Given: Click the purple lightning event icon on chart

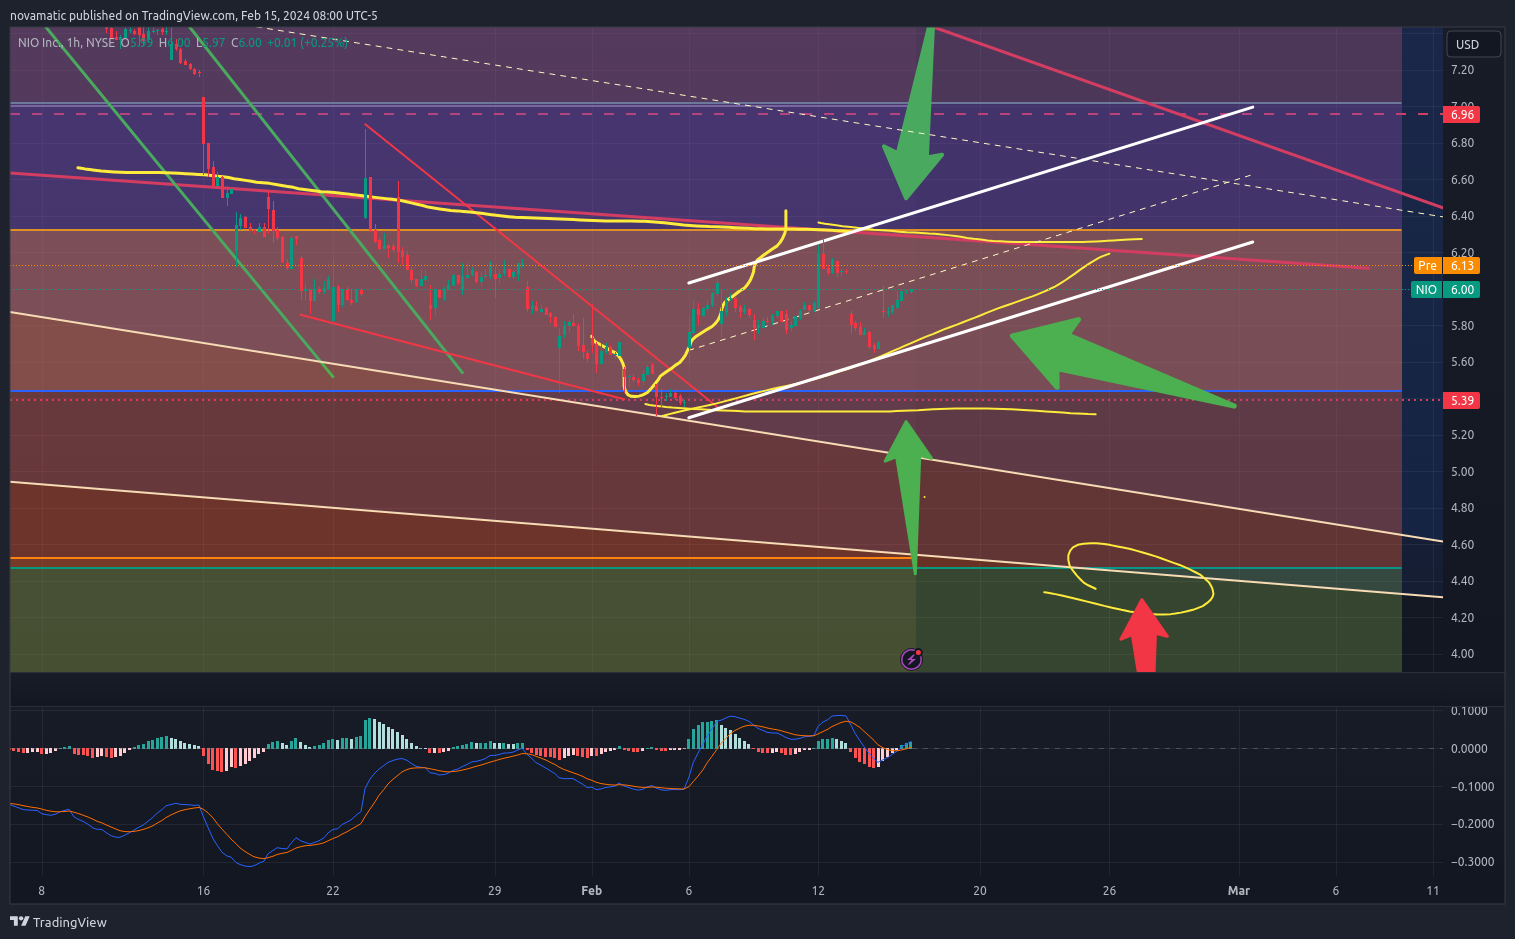Looking at the screenshot, I should tap(911, 658).
